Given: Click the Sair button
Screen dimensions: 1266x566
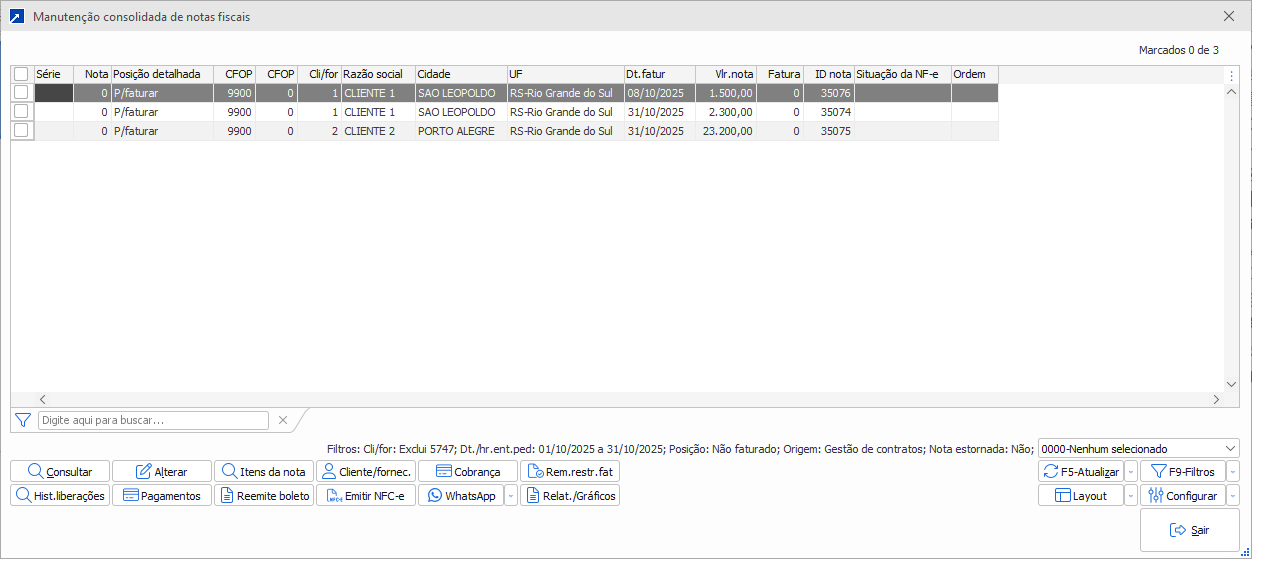Looking at the screenshot, I should pyautogui.click(x=1190, y=530).
